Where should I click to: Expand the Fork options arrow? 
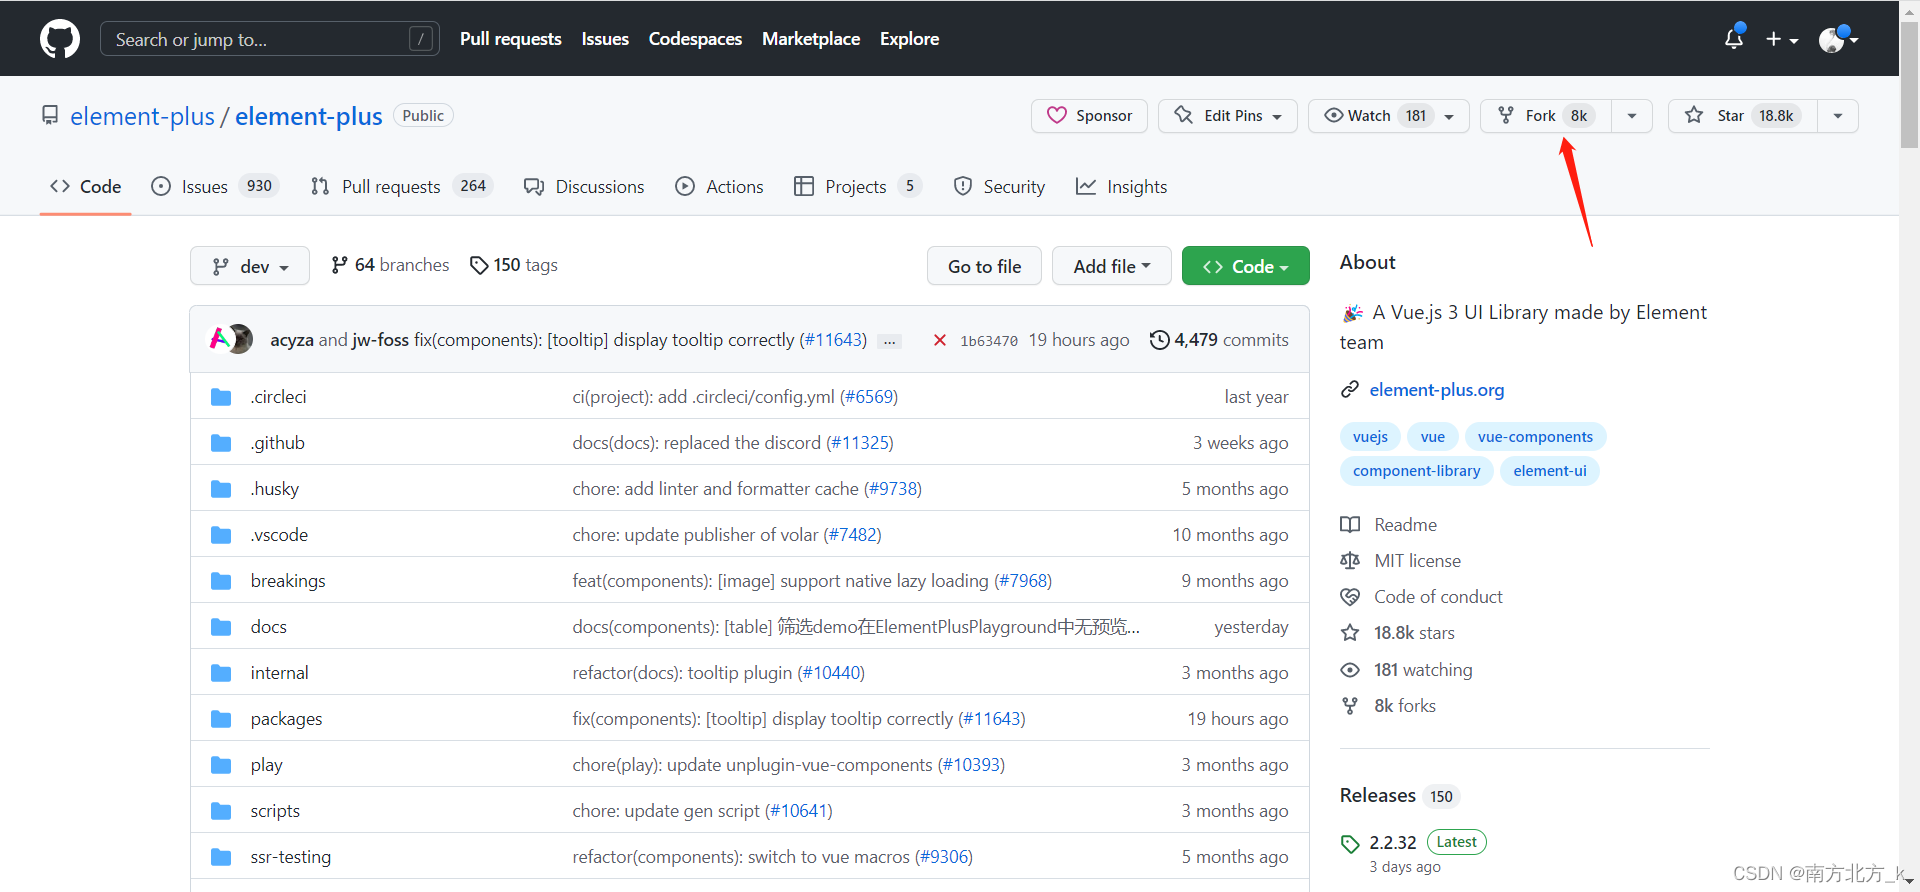tap(1632, 116)
